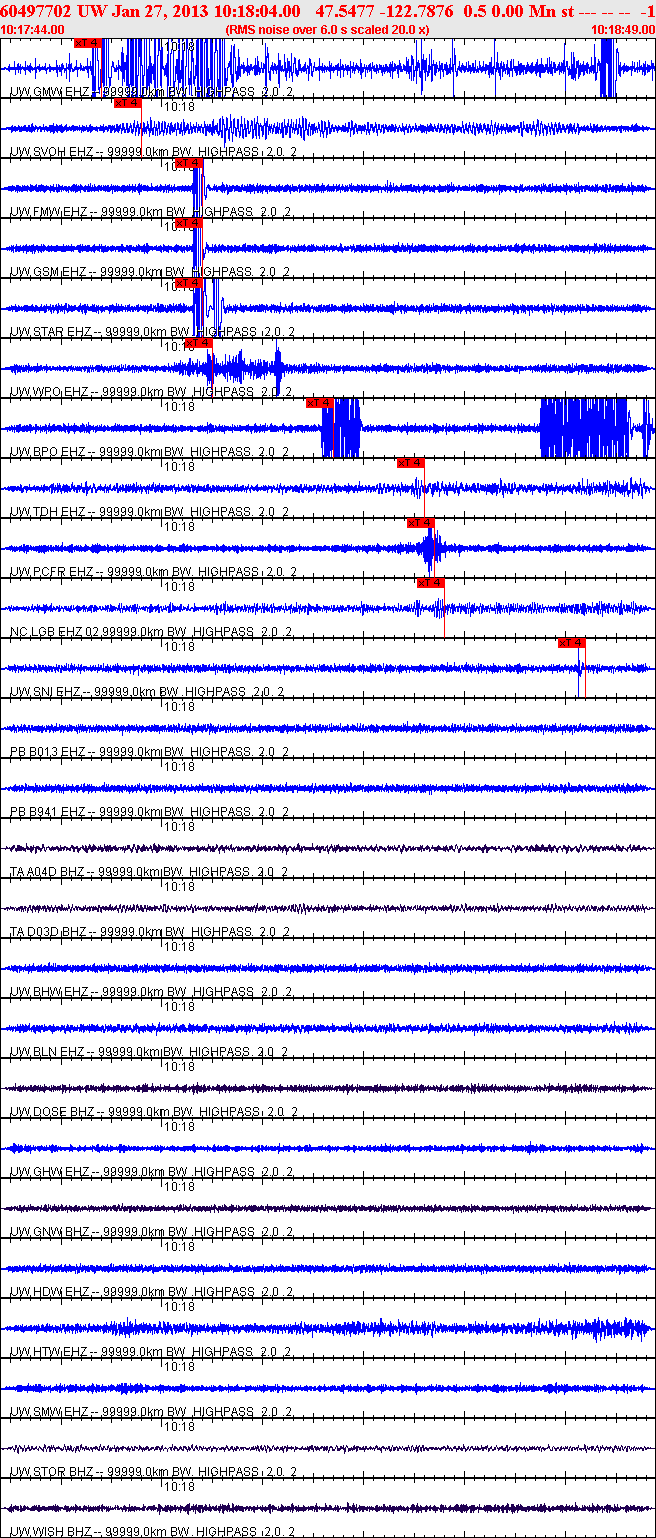Viewport: 656px width, 1538px height.
Task: Select the UW.BHW EHZ station label
Action: [x=150, y=991]
